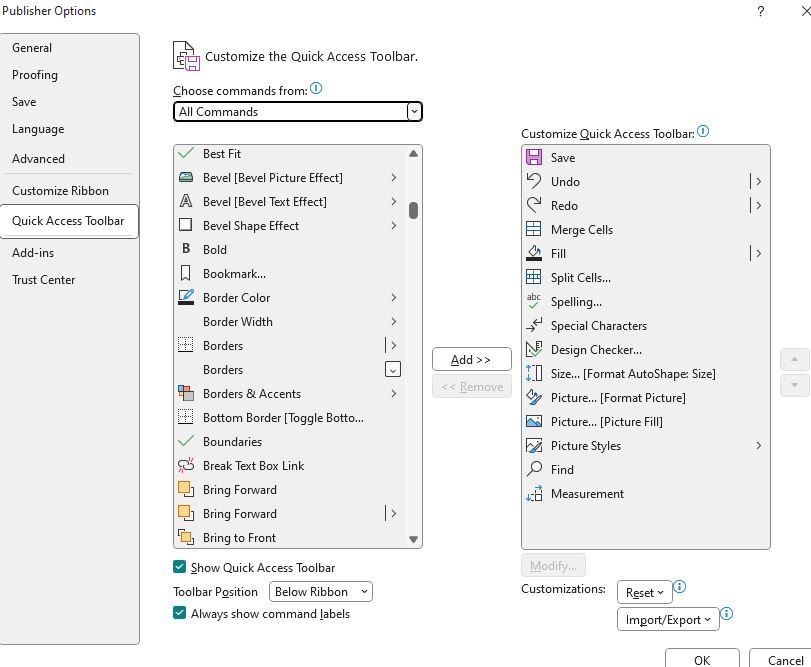Select the Bookmark icon
Image resolution: width=811 pixels, height=667 pixels.
[x=186, y=273]
